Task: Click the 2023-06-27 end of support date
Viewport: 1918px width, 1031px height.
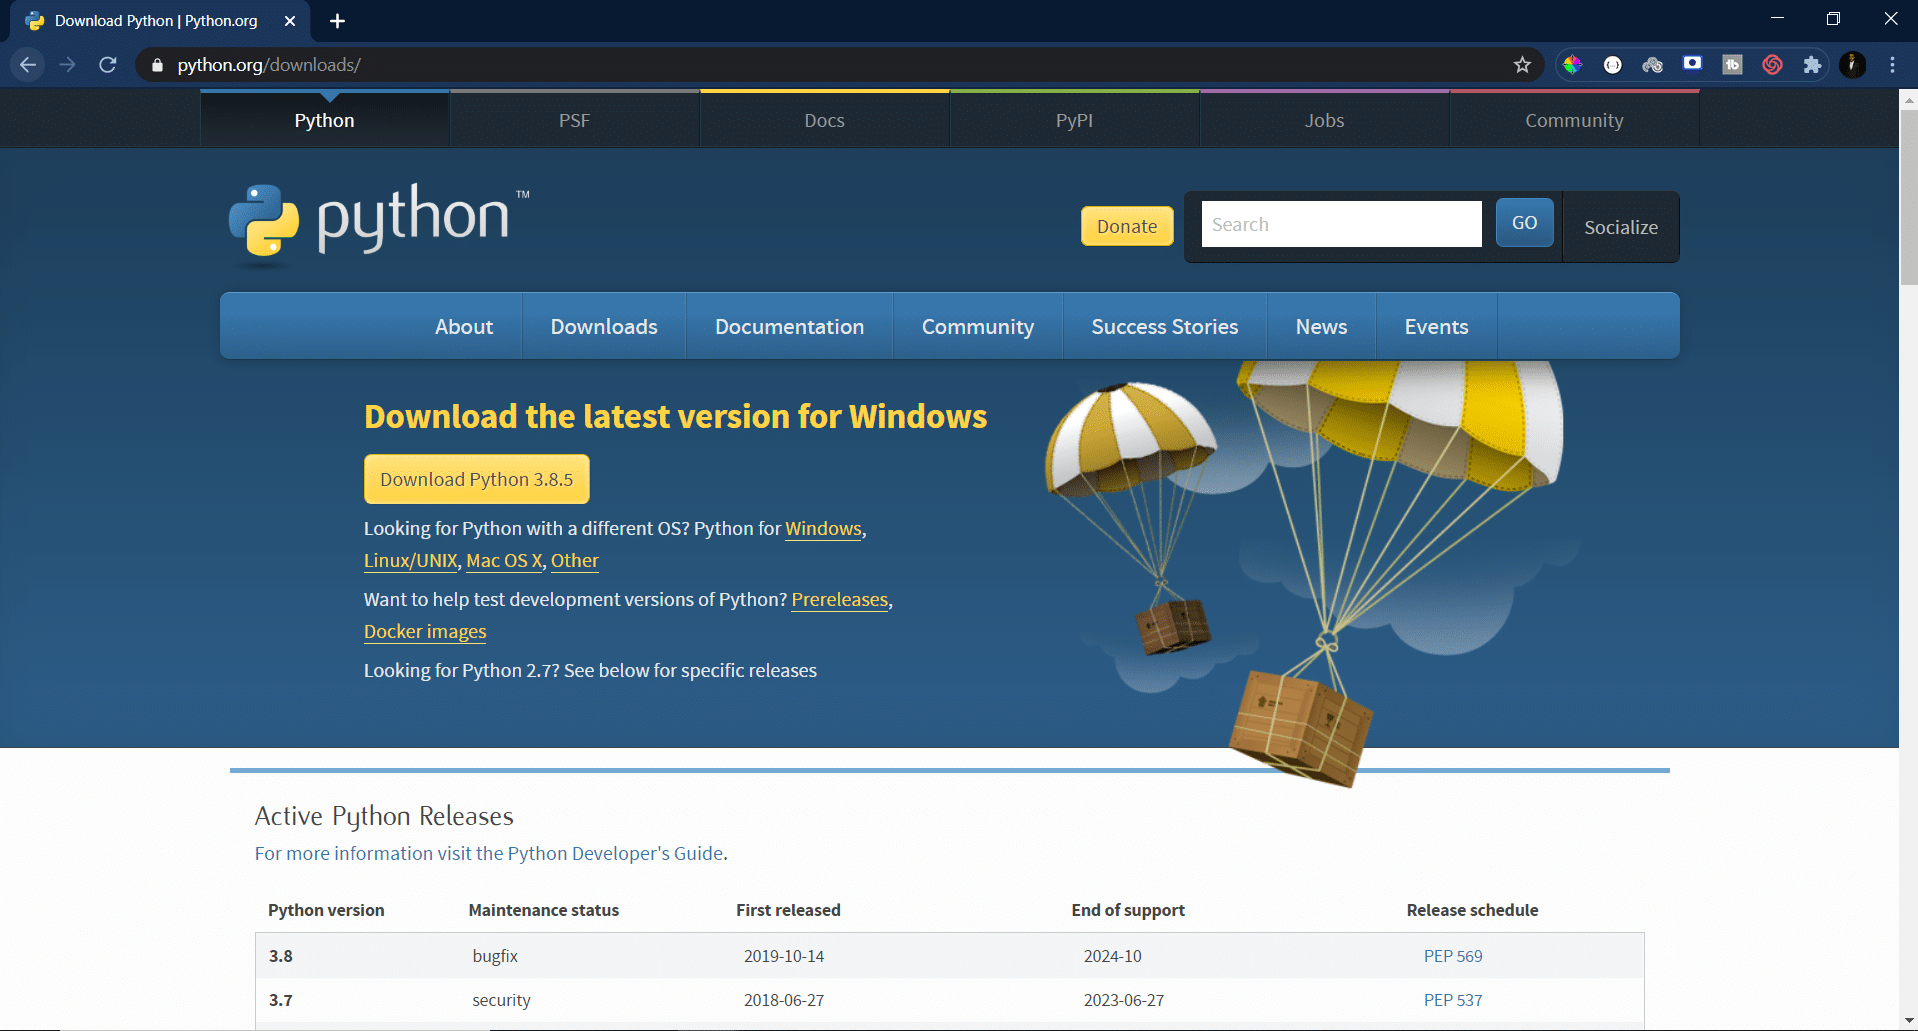Action: pyautogui.click(x=1124, y=1000)
